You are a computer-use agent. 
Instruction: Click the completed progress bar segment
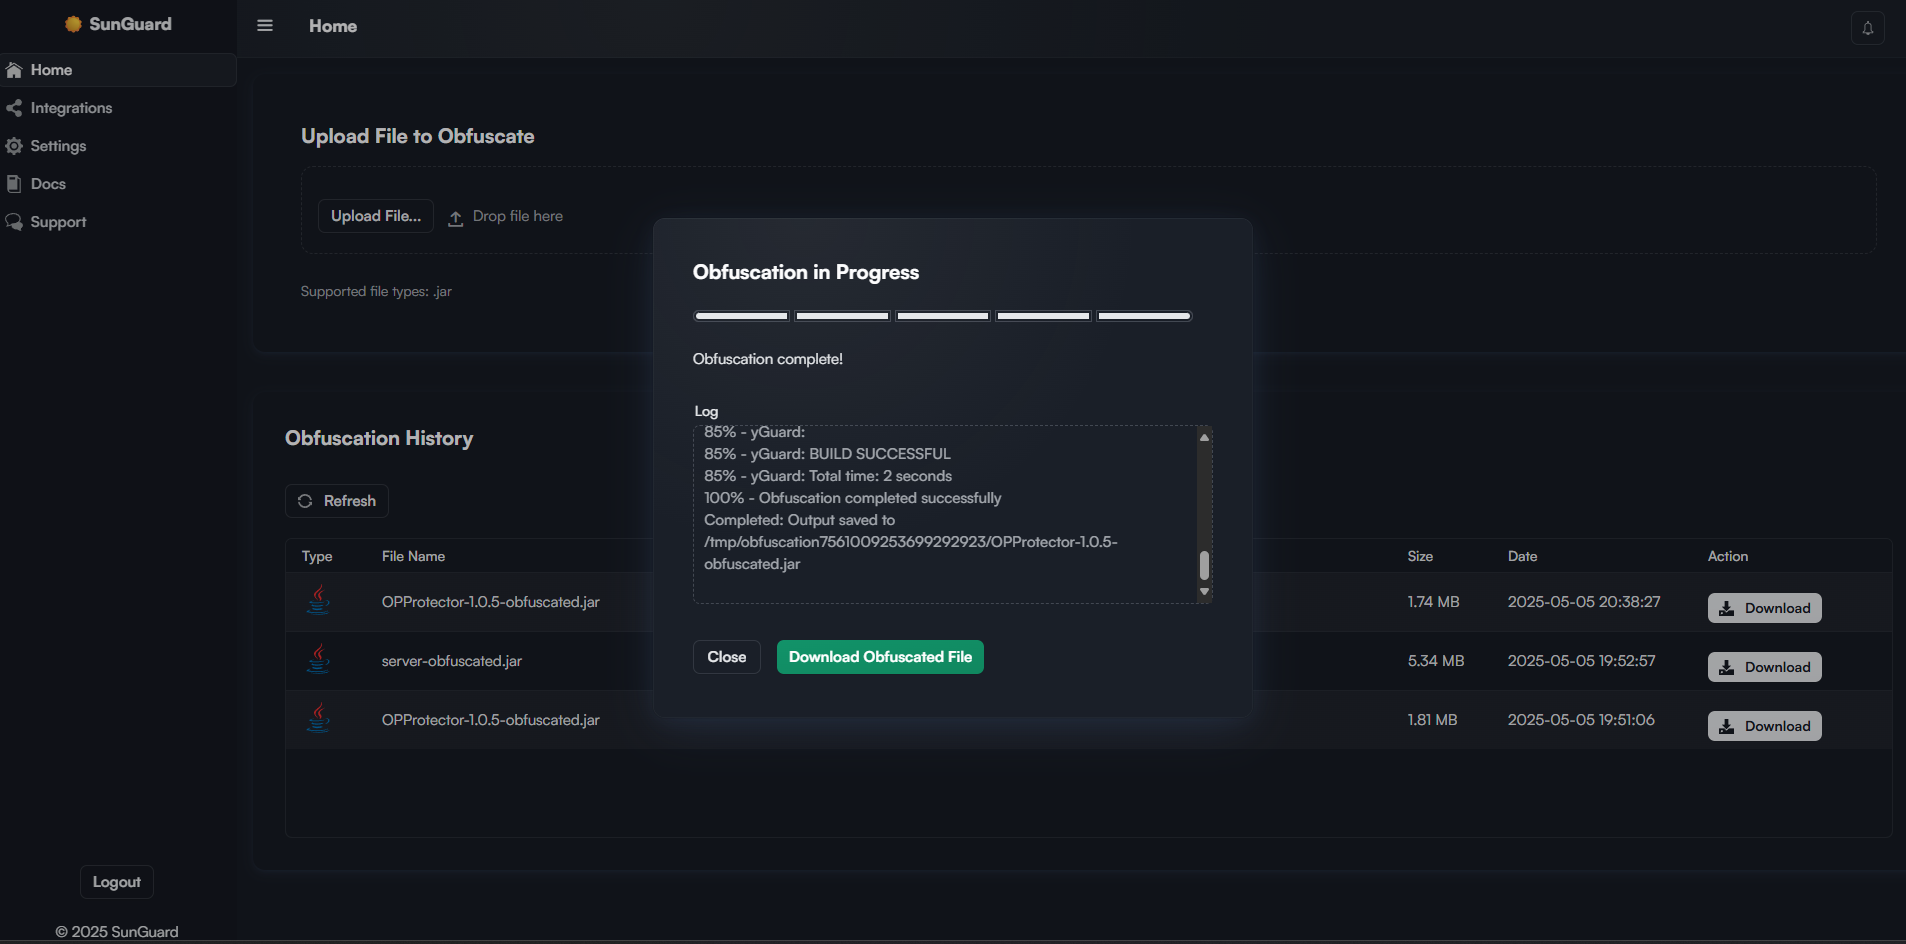click(x=740, y=316)
